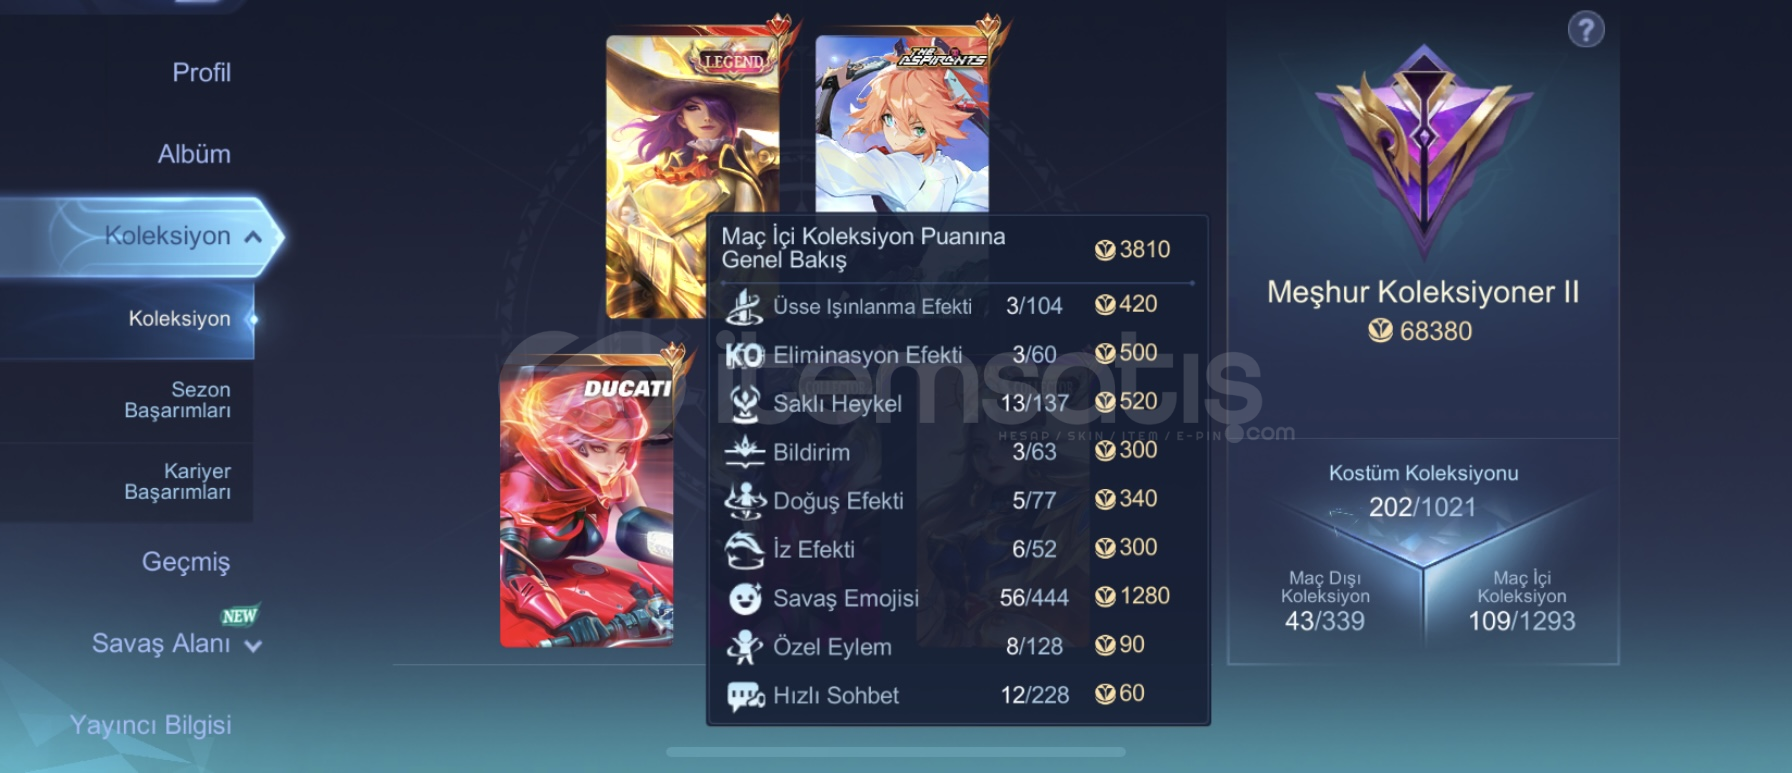Select the Doğuş Efekti spawn icon

(745, 500)
